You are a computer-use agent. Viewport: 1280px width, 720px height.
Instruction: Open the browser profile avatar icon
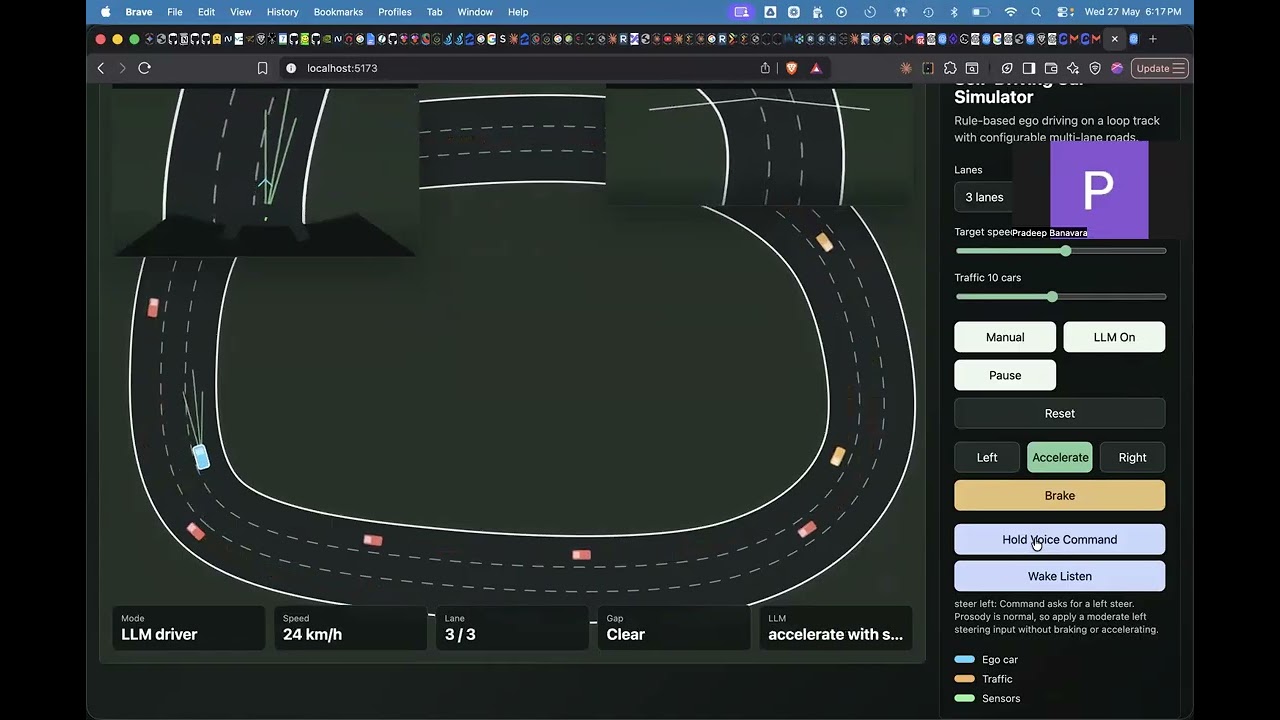pyautogui.click(x=1117, y=68)
